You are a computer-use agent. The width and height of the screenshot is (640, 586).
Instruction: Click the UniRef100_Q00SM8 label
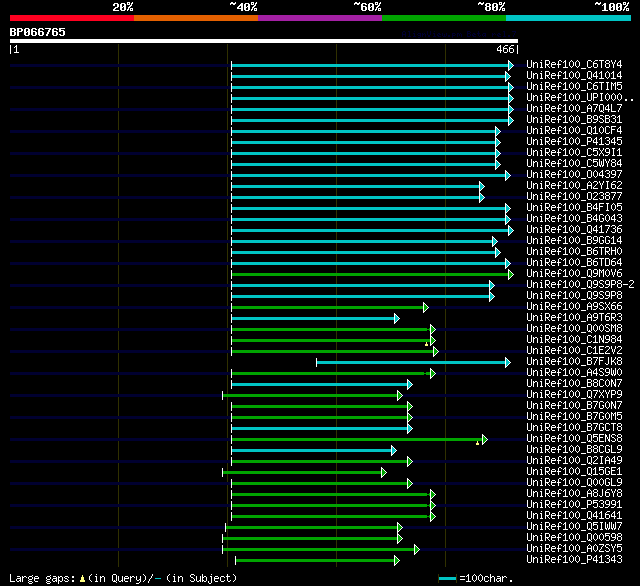[x=574, y=329]
